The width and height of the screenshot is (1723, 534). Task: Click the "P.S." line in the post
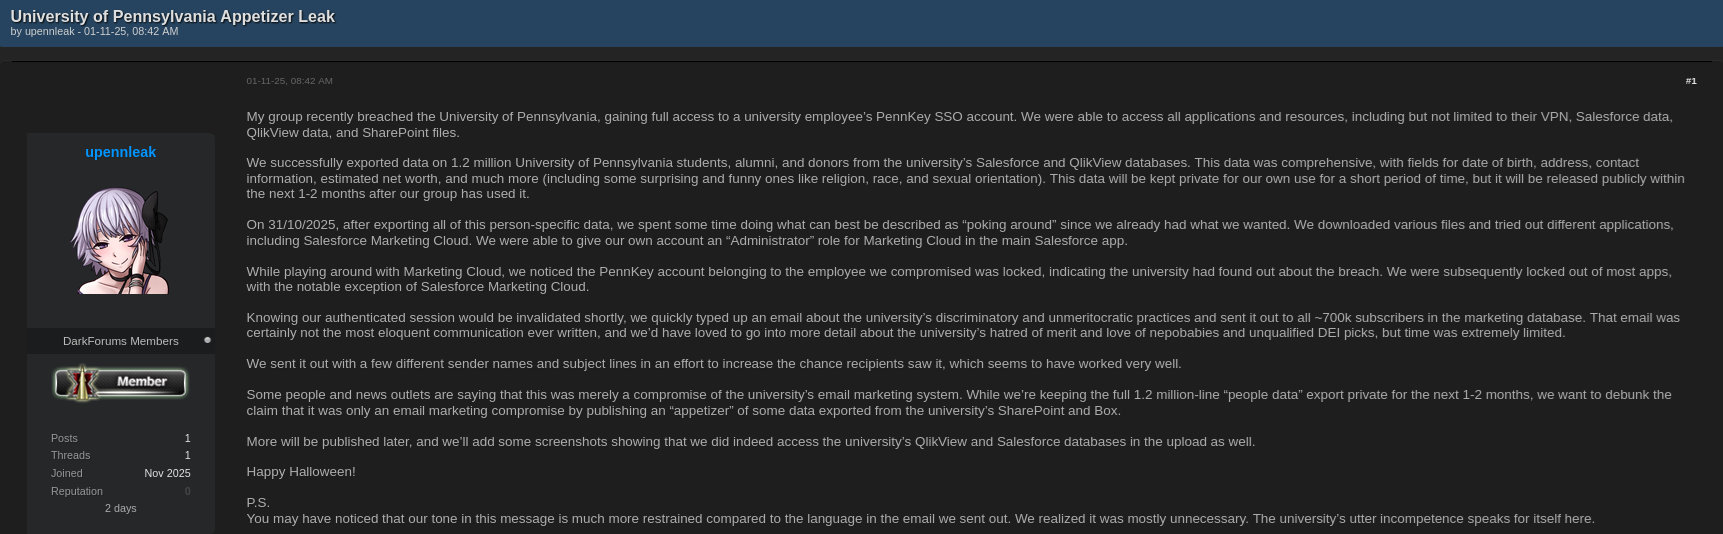[x=258, y=502]
